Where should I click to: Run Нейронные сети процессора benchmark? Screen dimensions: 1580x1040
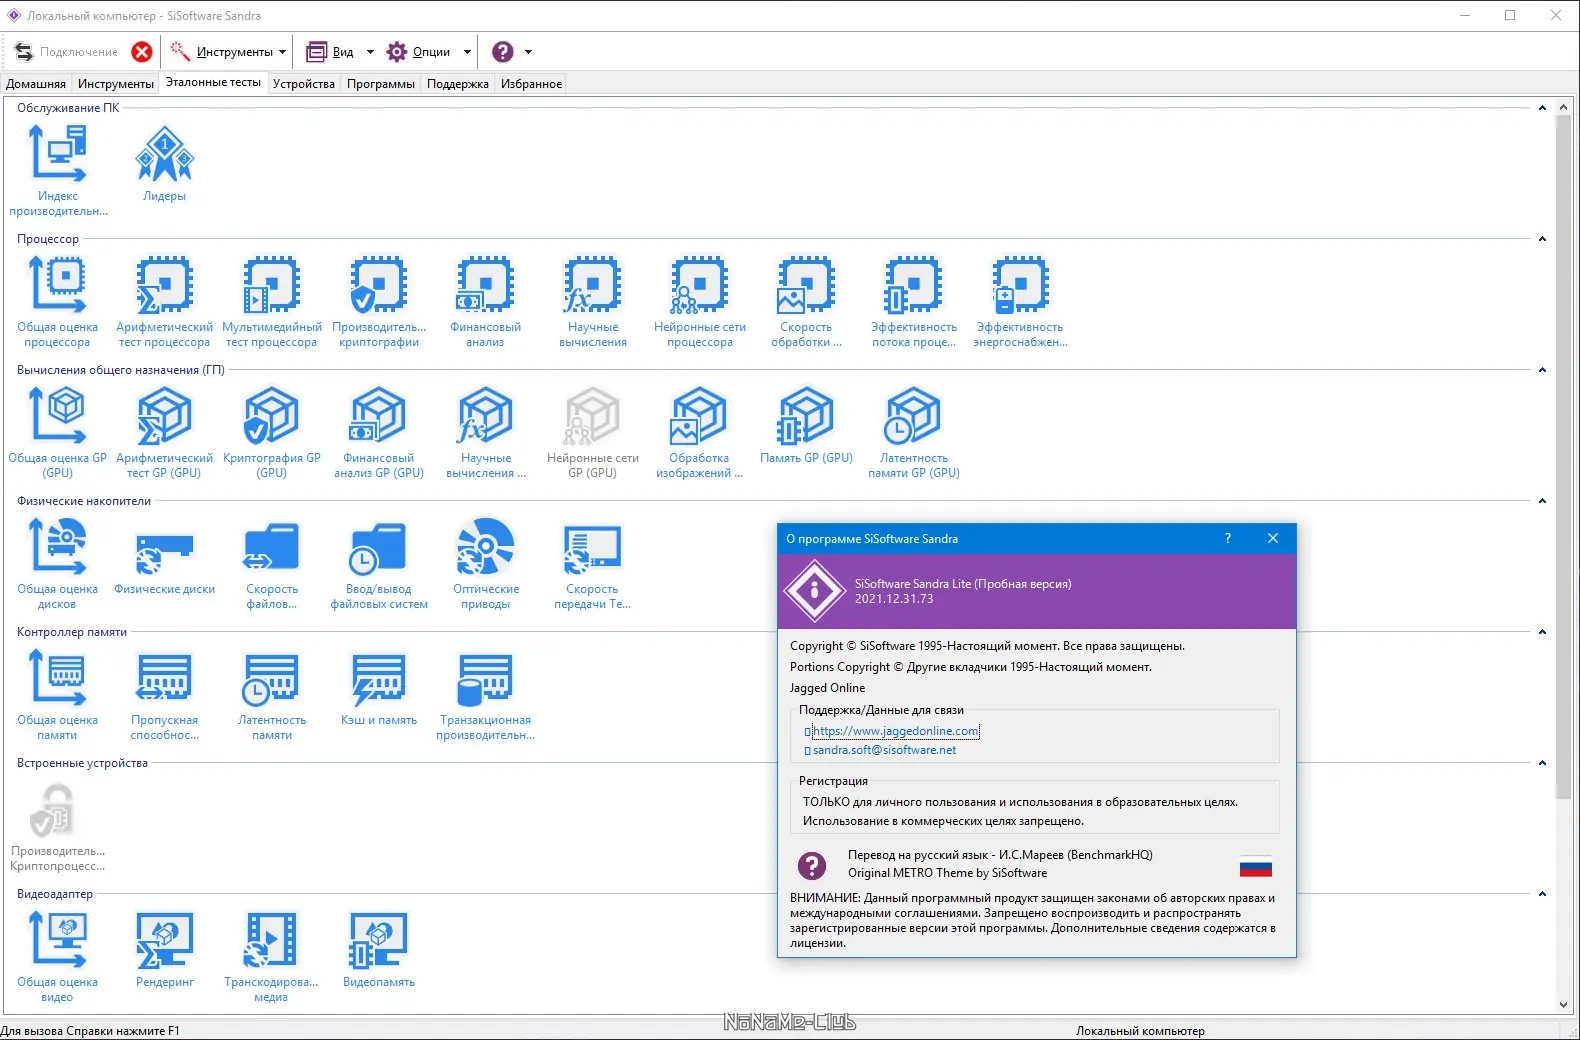[700, 301]
